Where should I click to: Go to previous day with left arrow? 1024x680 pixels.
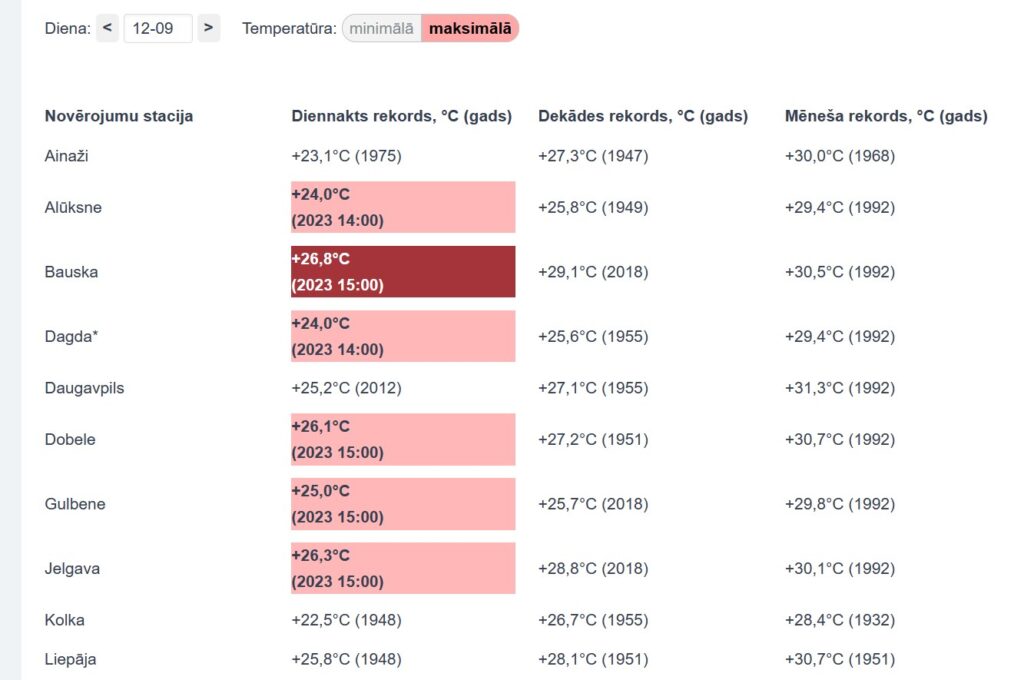click(x=108, y=28)
